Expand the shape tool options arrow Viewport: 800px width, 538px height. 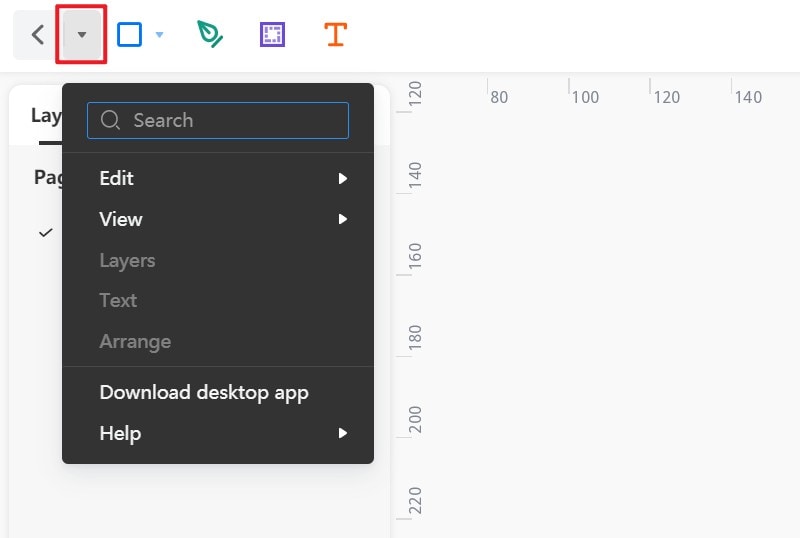click(x=159, y=35)
